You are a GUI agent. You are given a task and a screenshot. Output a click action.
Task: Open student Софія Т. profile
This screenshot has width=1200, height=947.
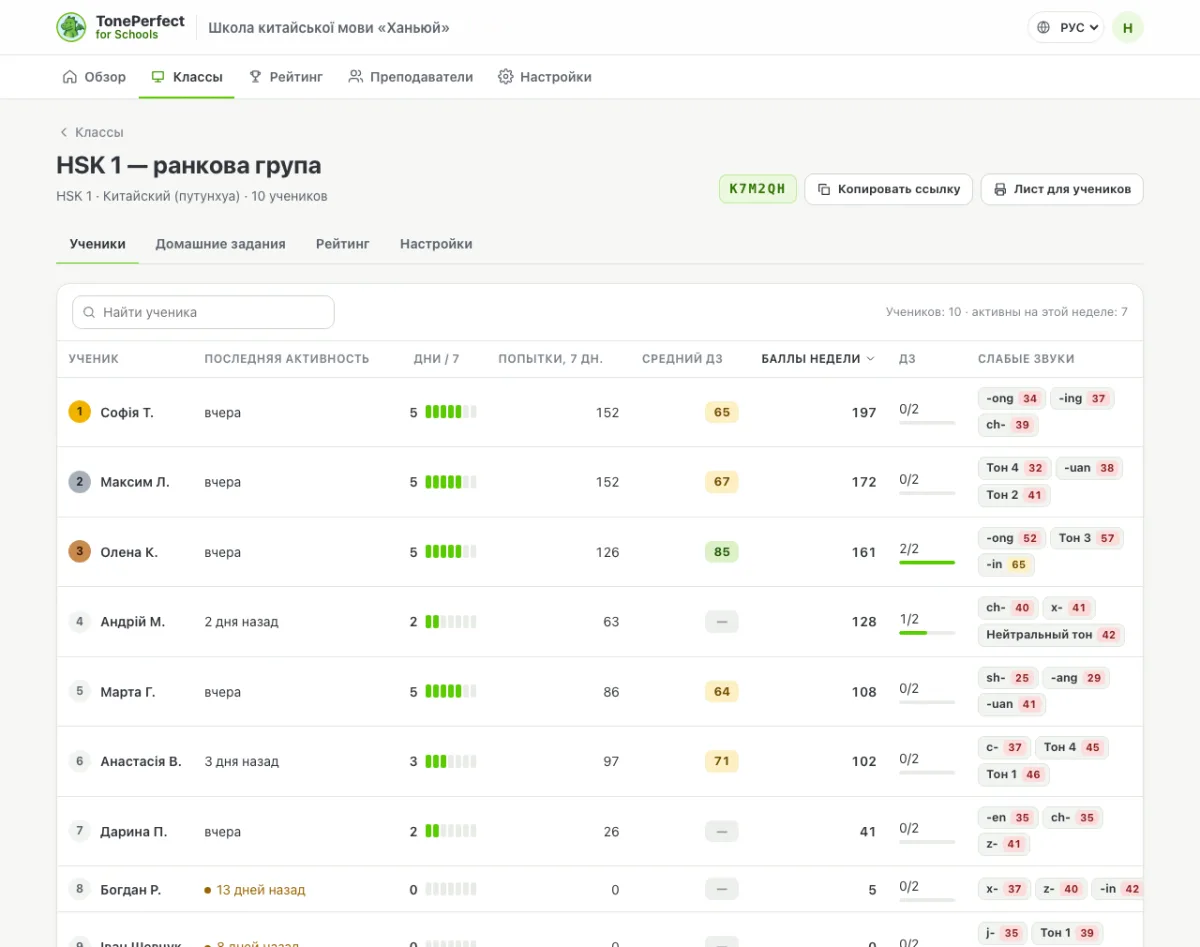click(127, 412)
